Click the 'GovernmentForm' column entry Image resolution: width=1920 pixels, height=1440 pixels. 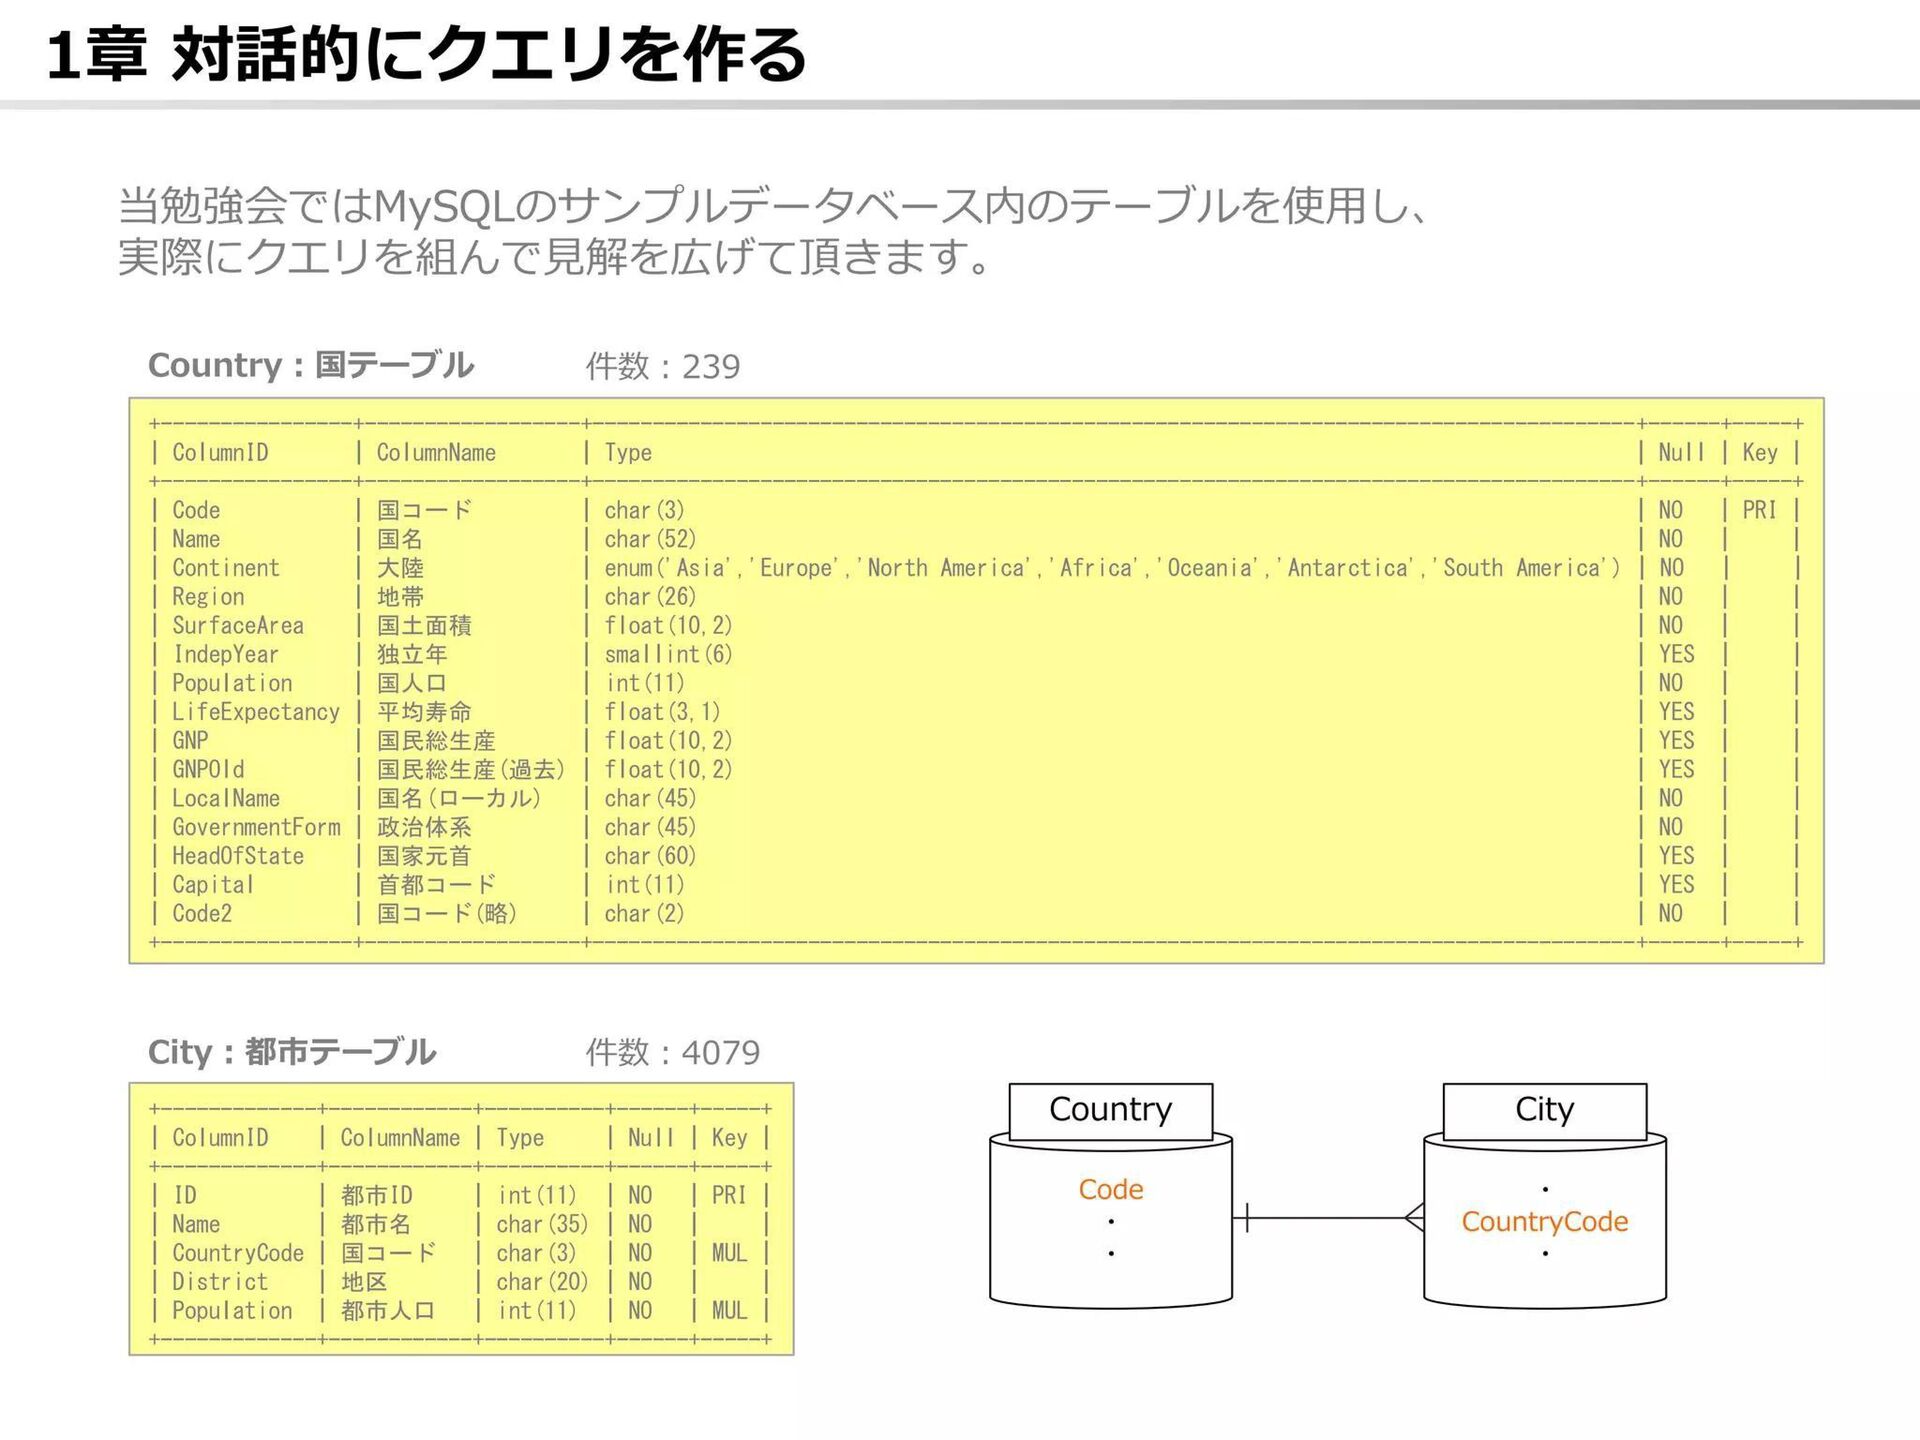255,827
